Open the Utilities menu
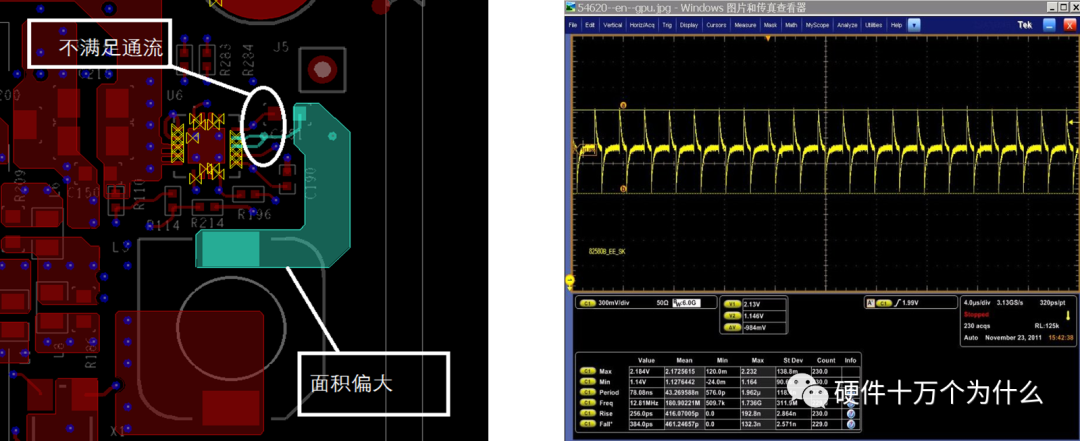The height and width of the screenshot is (441, 1080). click(874, 24)
